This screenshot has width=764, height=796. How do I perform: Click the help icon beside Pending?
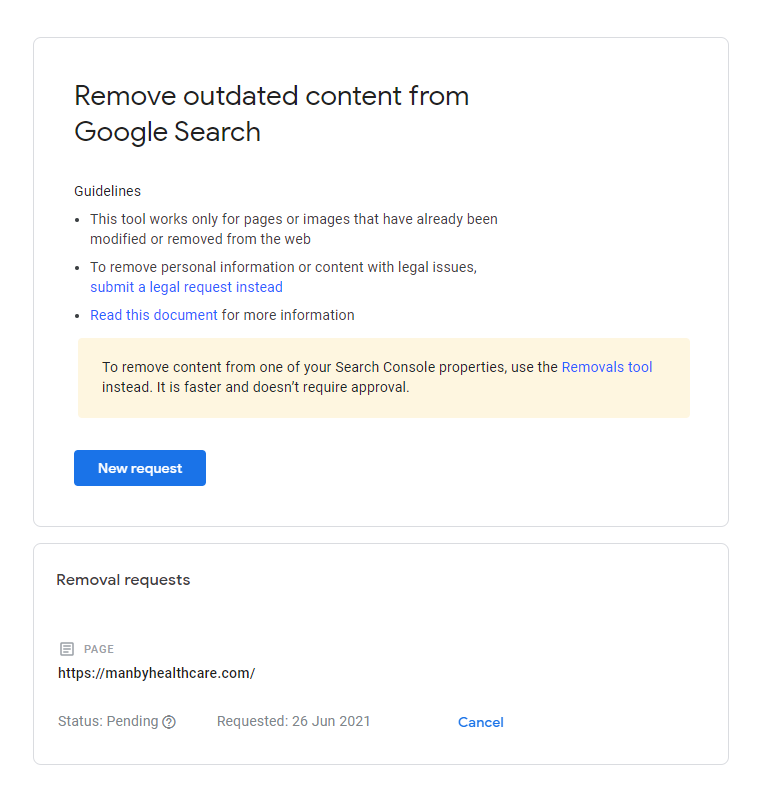pos(169,722)
